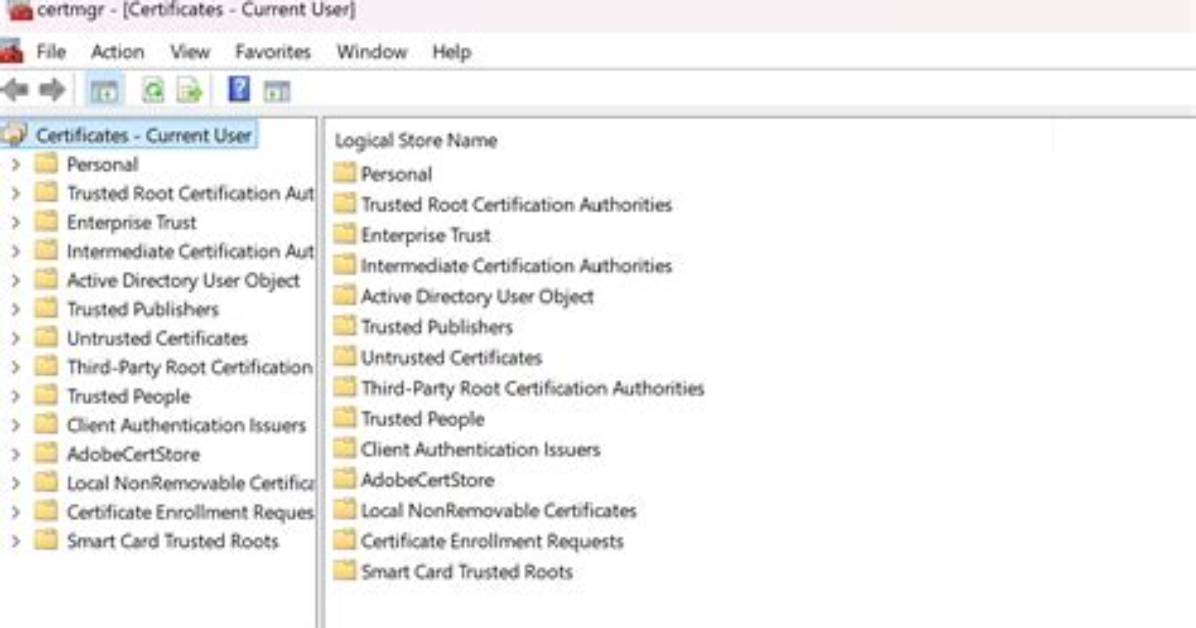Screen dimensions: 1196x628
Task: Click the Export List toolbar icon
Action: 189,91
